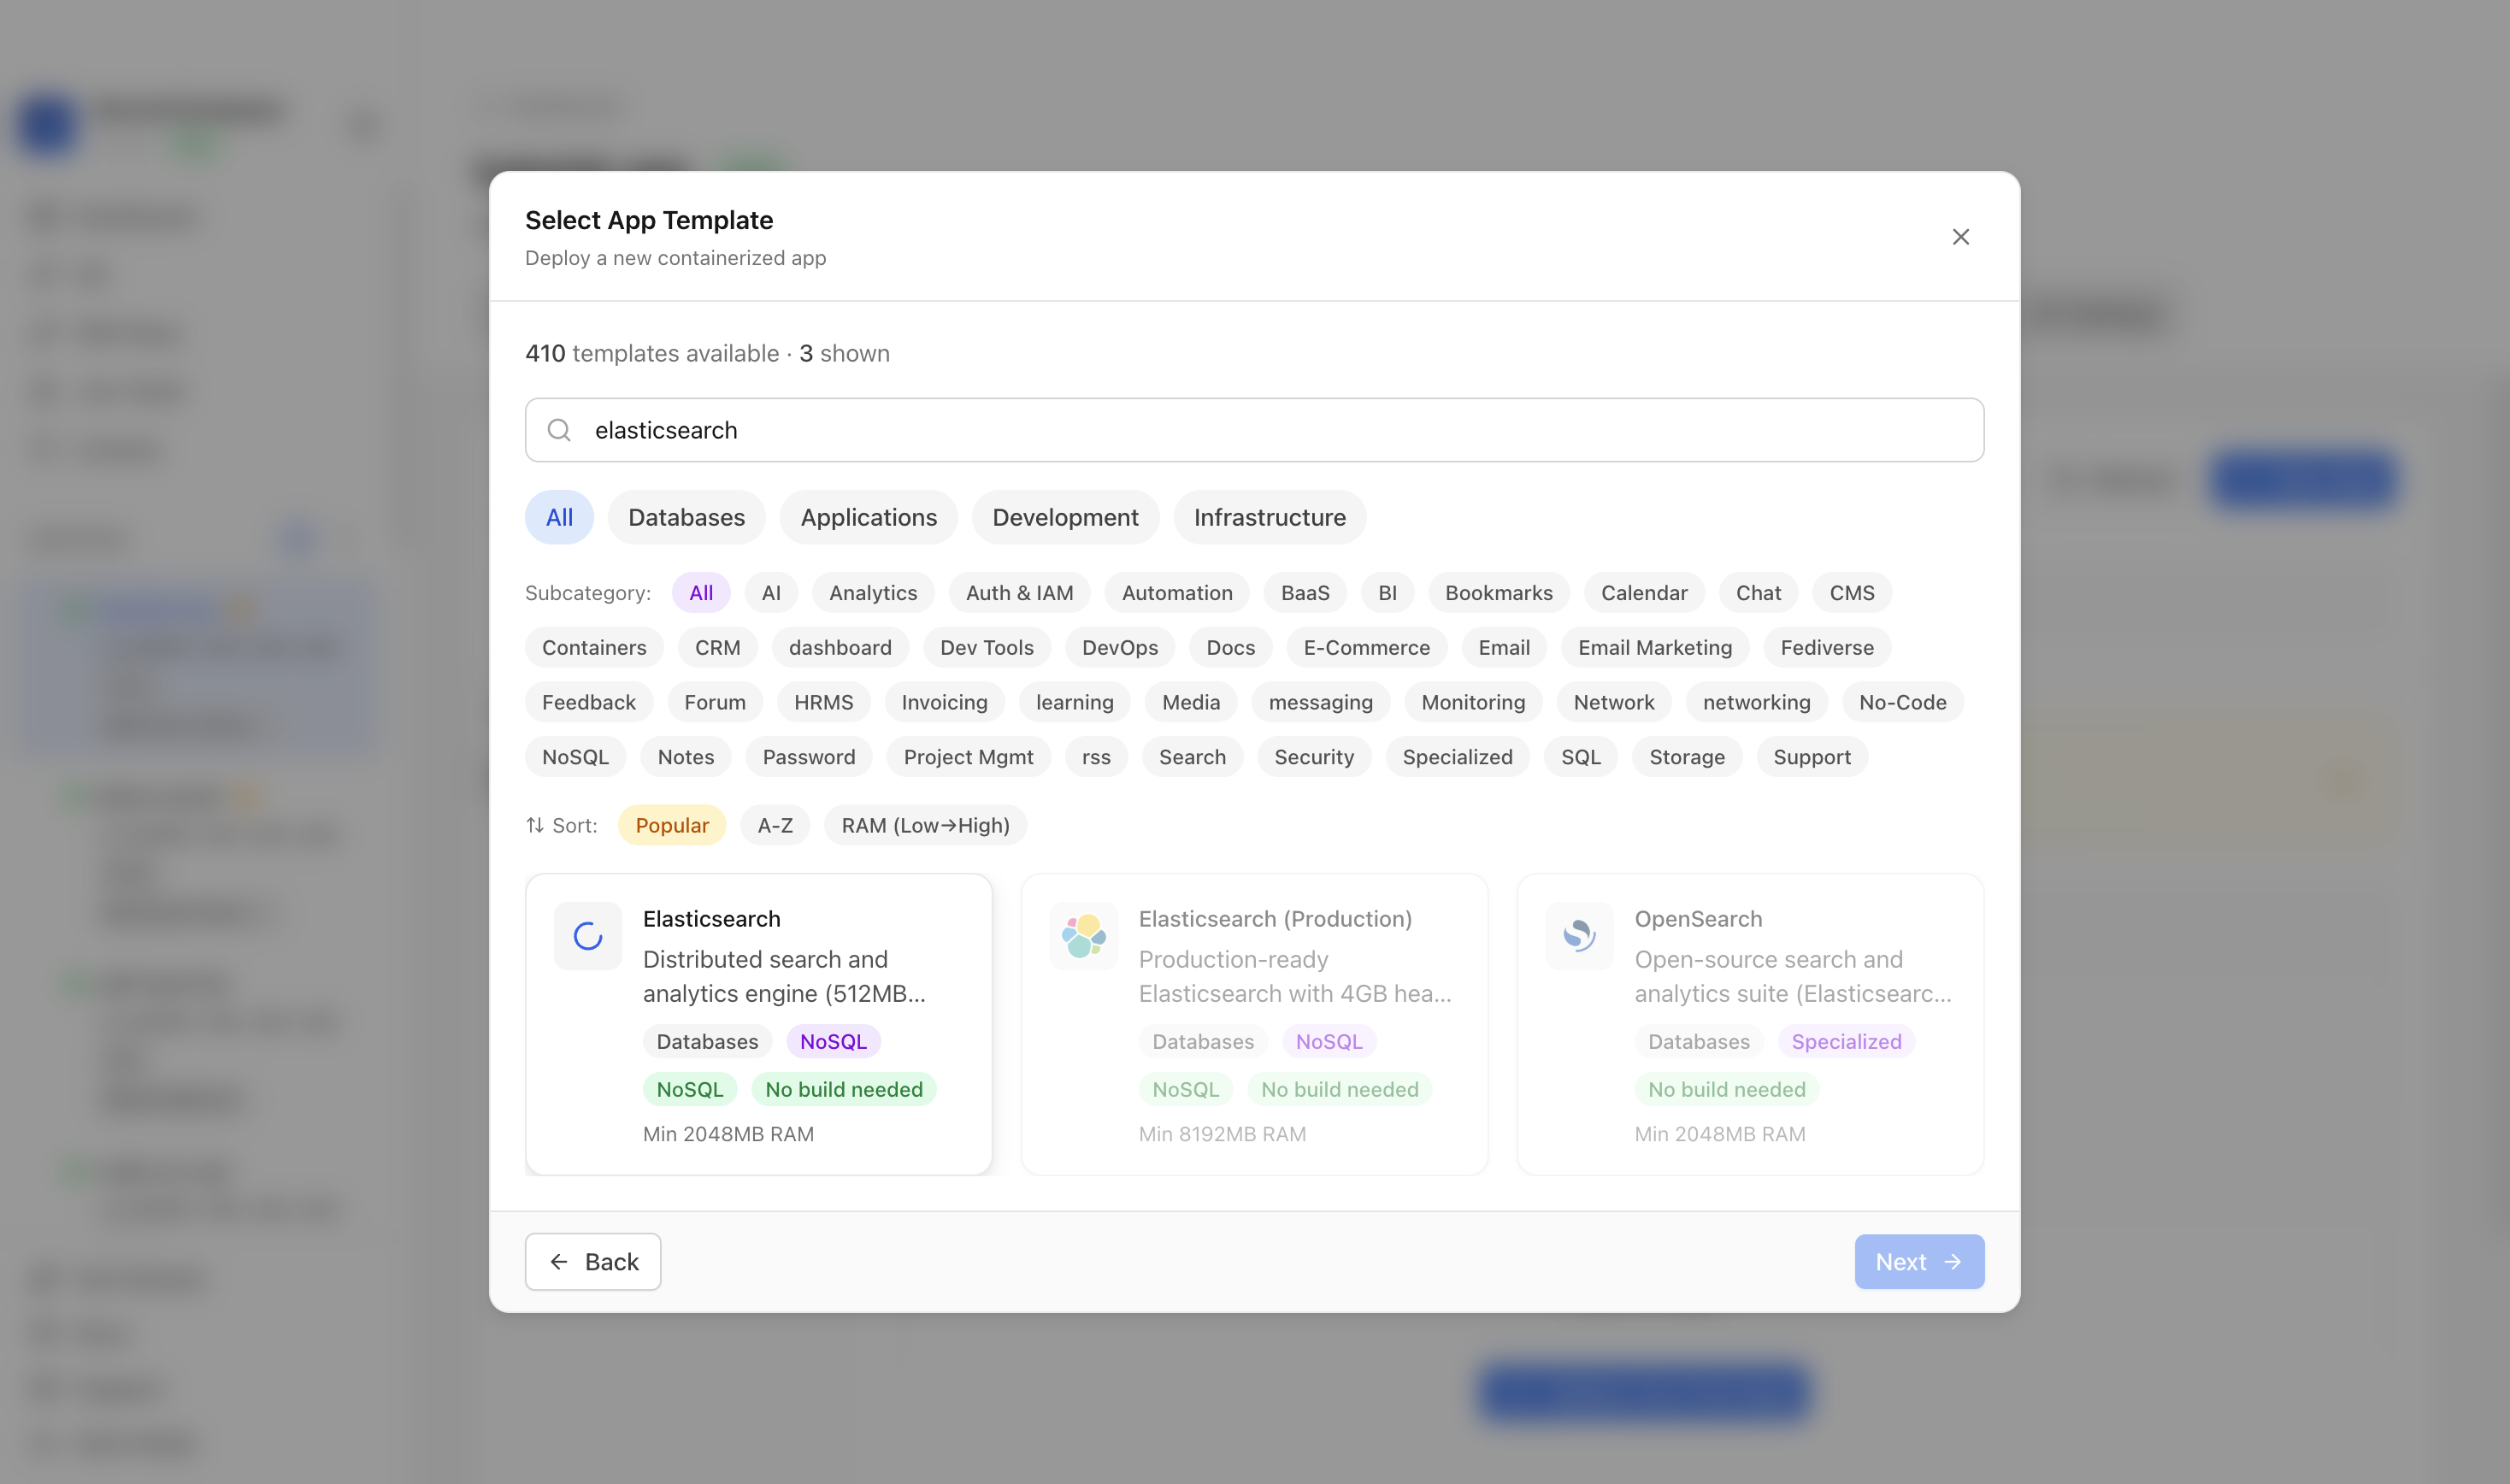Filter by Email Marketing subcategory
This screenshot has width=2510, height=1484.
(x=1655, y=648)
